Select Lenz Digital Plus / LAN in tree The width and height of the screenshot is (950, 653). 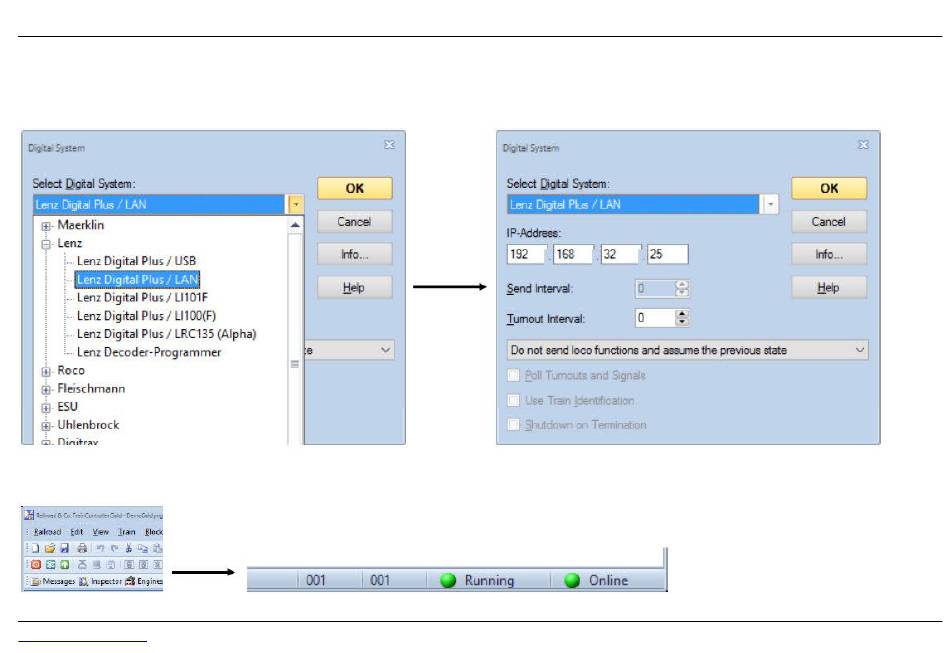[138, 279]
